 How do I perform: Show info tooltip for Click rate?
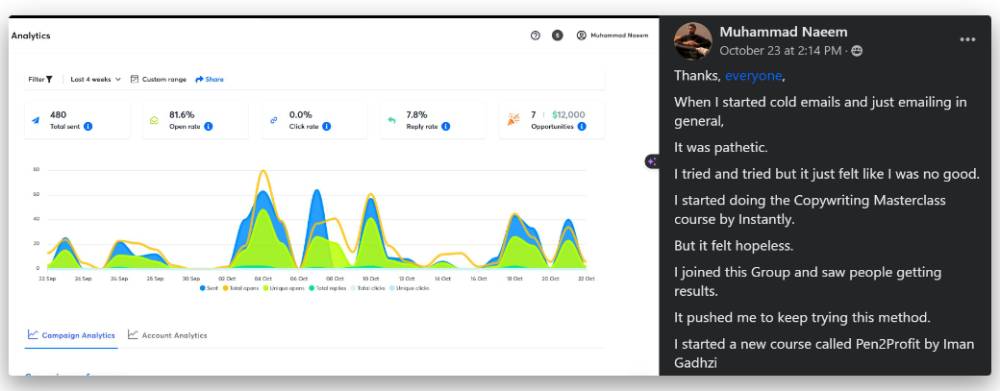click(x=327, y=126)
